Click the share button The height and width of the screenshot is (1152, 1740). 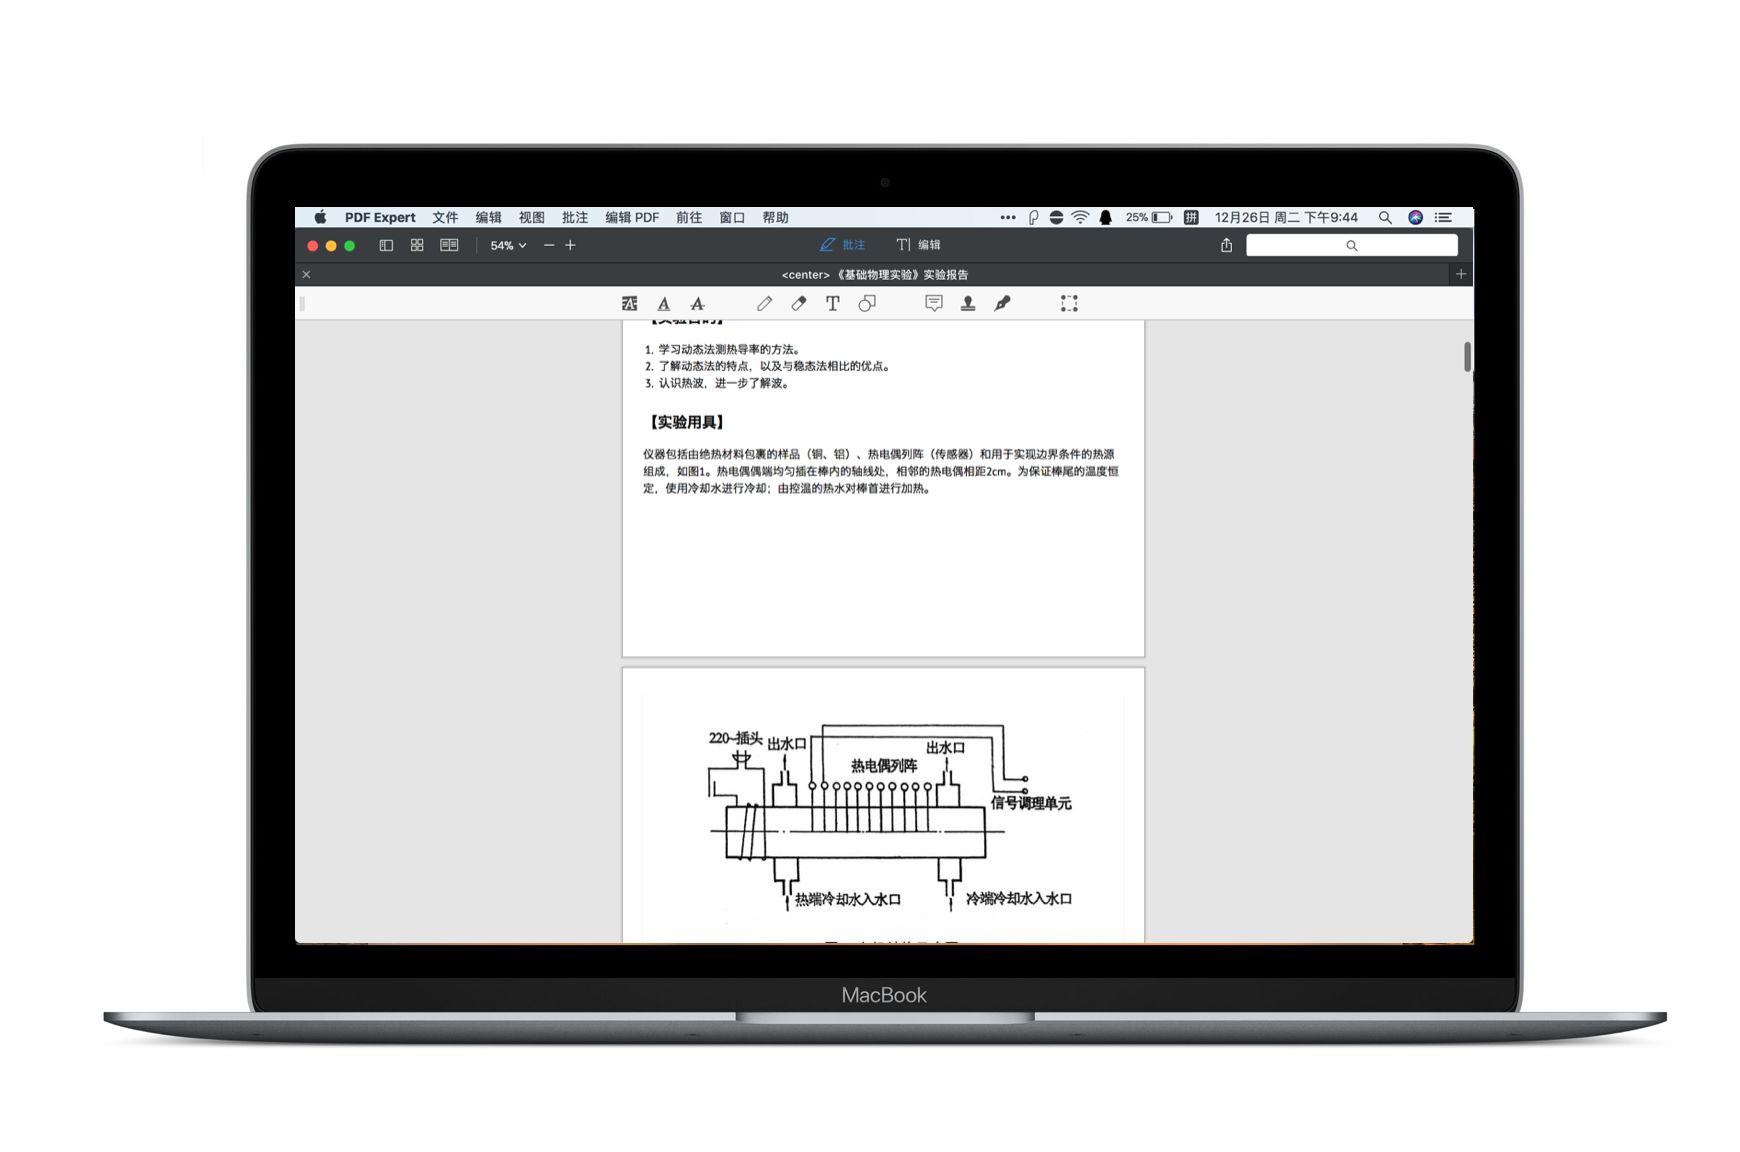1226,245
